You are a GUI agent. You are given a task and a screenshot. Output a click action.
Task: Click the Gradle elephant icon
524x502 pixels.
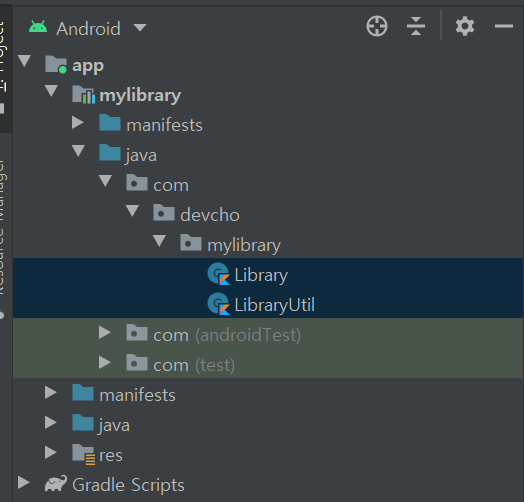tap(55, 484)
